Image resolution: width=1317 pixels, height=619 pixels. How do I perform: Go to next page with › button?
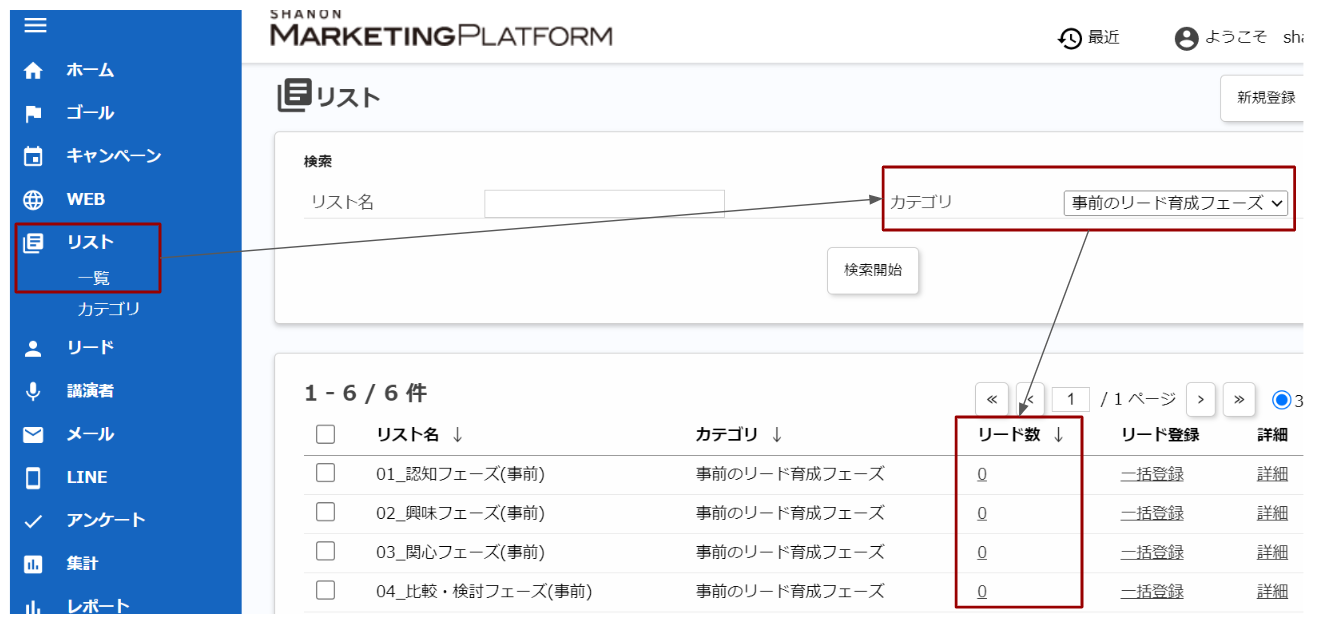[x=1200, y=399]
